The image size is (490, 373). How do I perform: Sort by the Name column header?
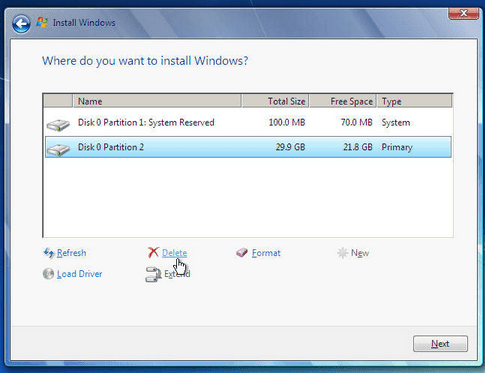[x=157, y=101]
